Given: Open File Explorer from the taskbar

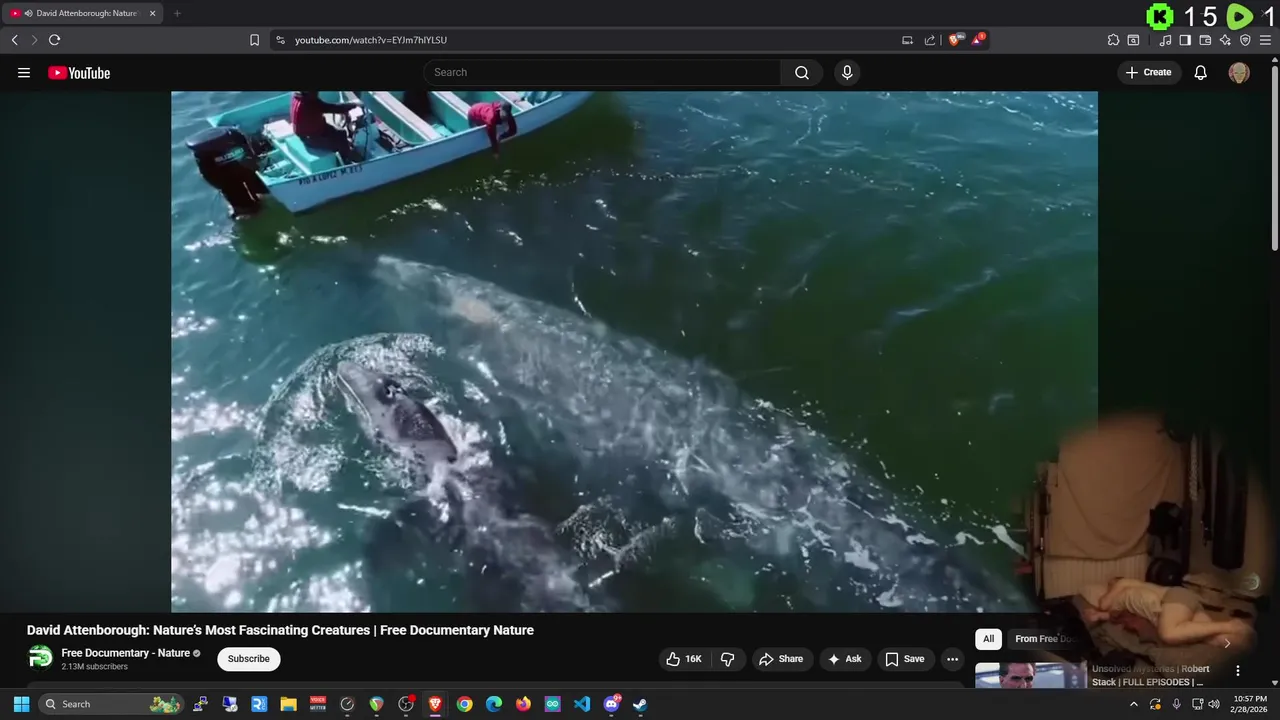Looking at the screenshot, I should click(x=288, y=704).
